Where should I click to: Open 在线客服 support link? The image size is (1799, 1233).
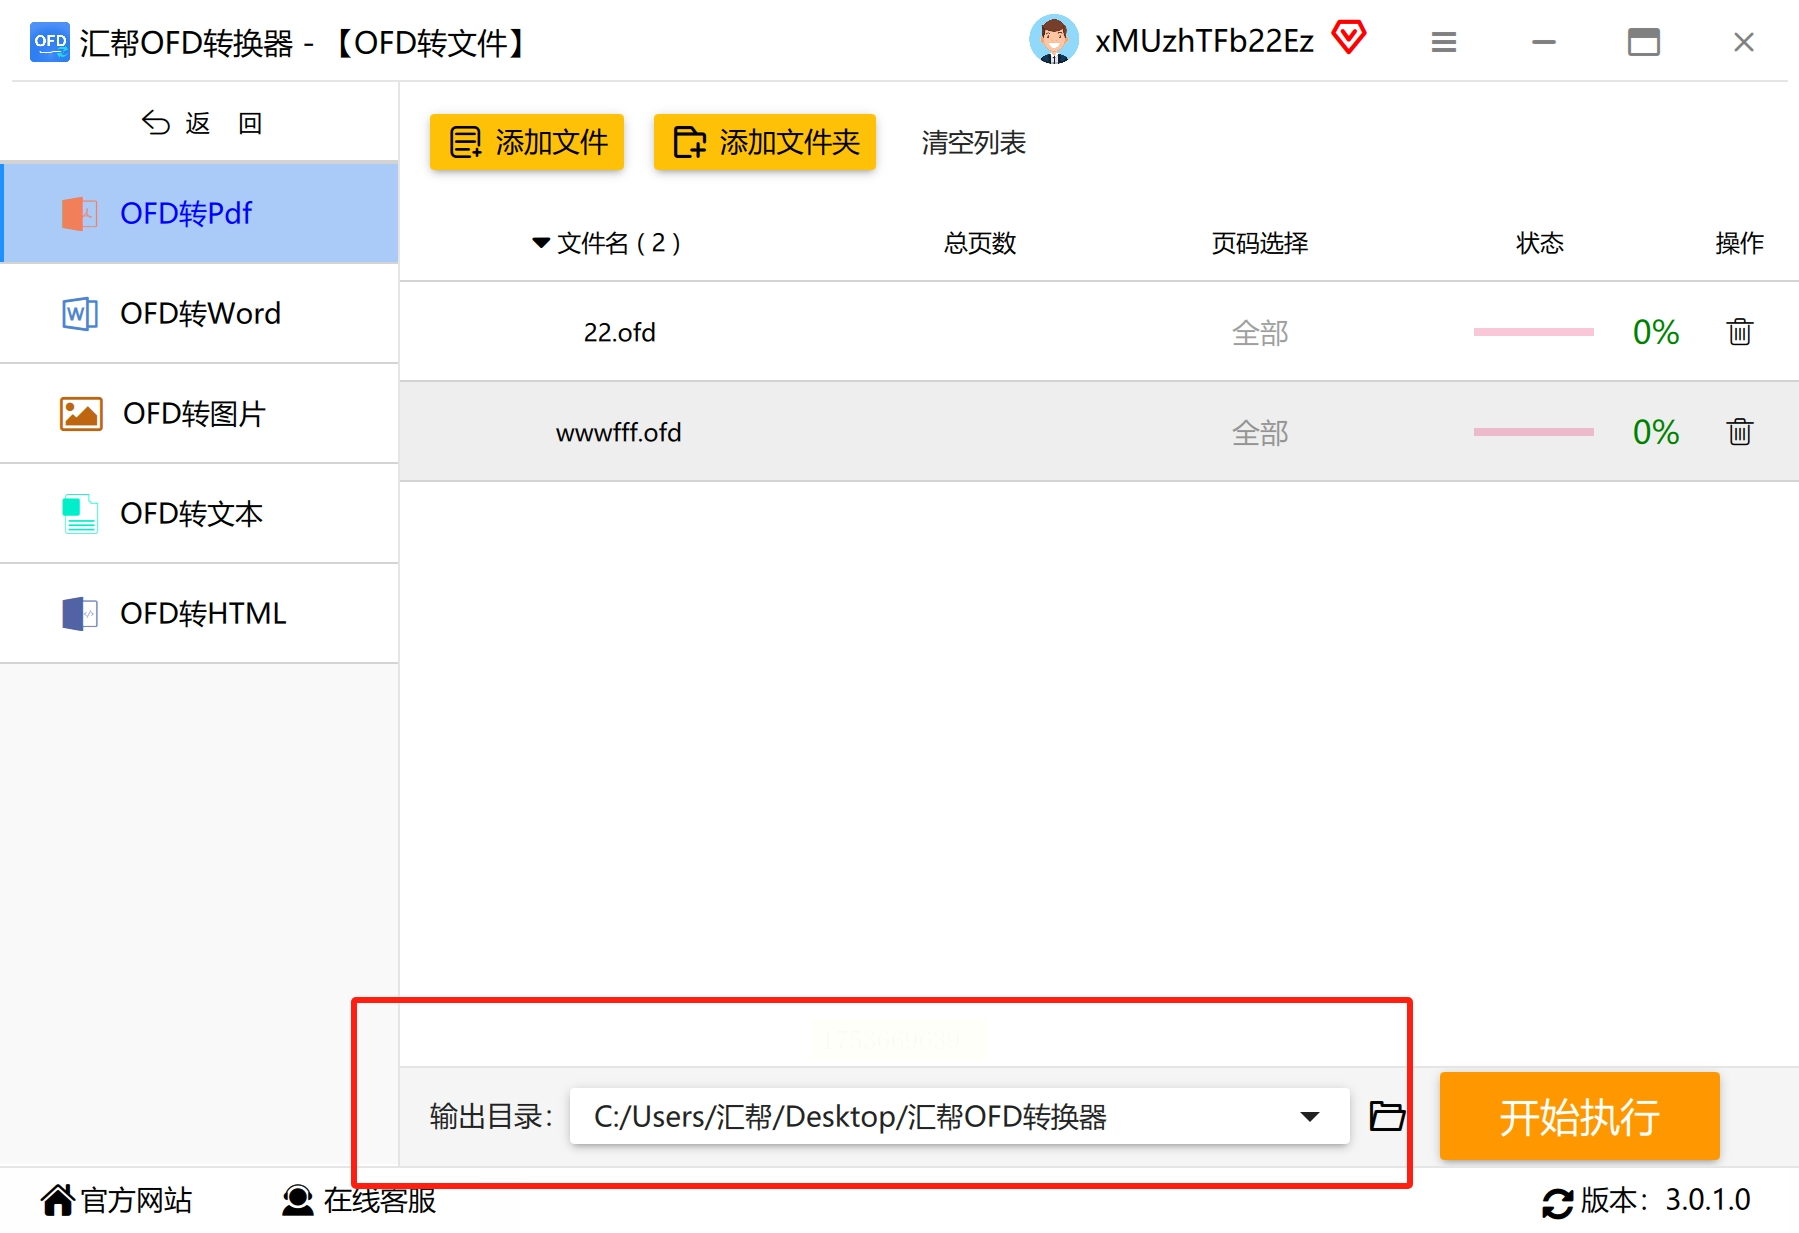(x=380, y=1200)
